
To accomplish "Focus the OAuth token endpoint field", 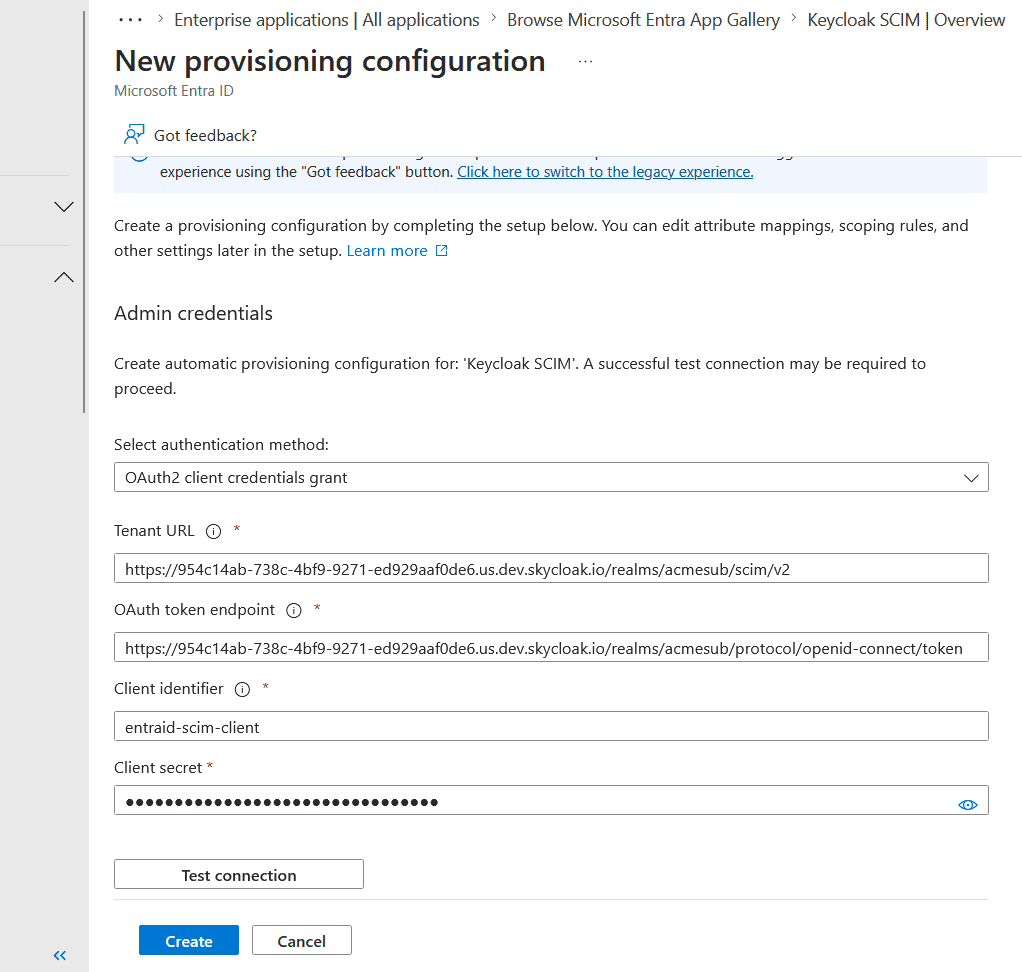I will click(551, 647).
